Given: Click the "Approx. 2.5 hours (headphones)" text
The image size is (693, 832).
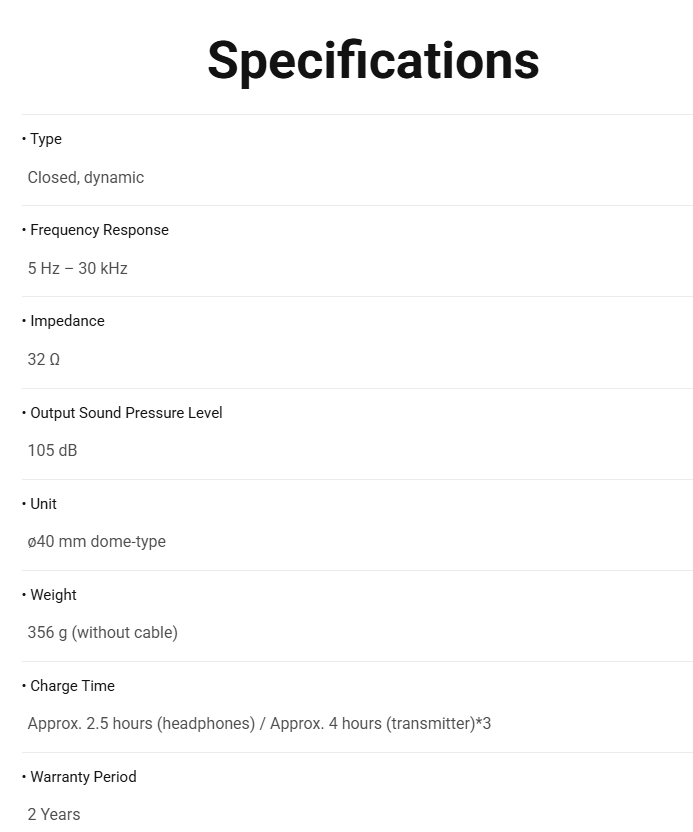Looking at the screenshot, I should click(141, 723).
